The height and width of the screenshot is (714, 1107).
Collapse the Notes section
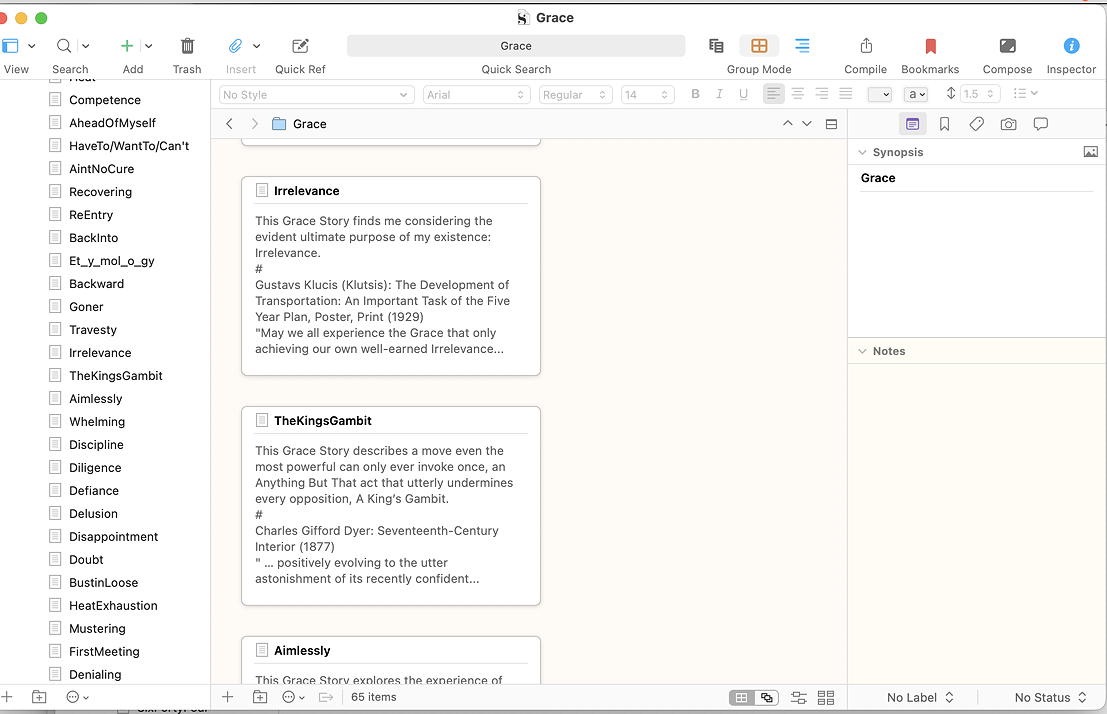point(862,351)
